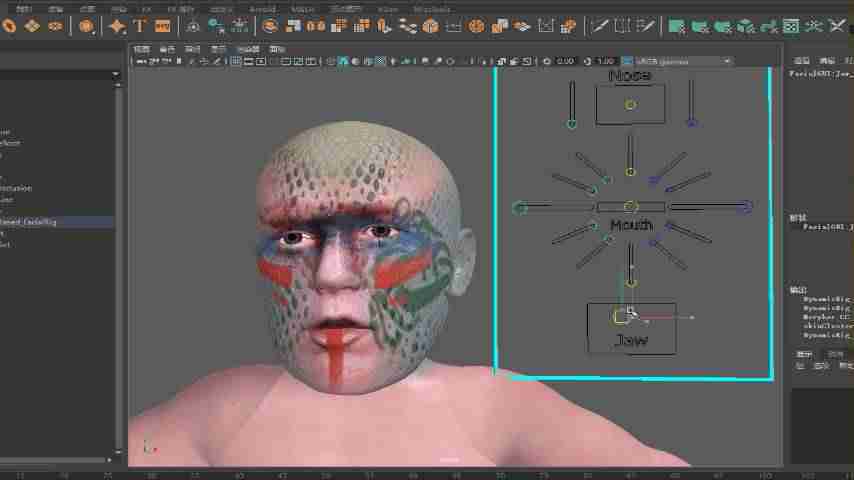Click the orange disc primitive shelf icon
This screenshot has height=480, width=854.
55,26
